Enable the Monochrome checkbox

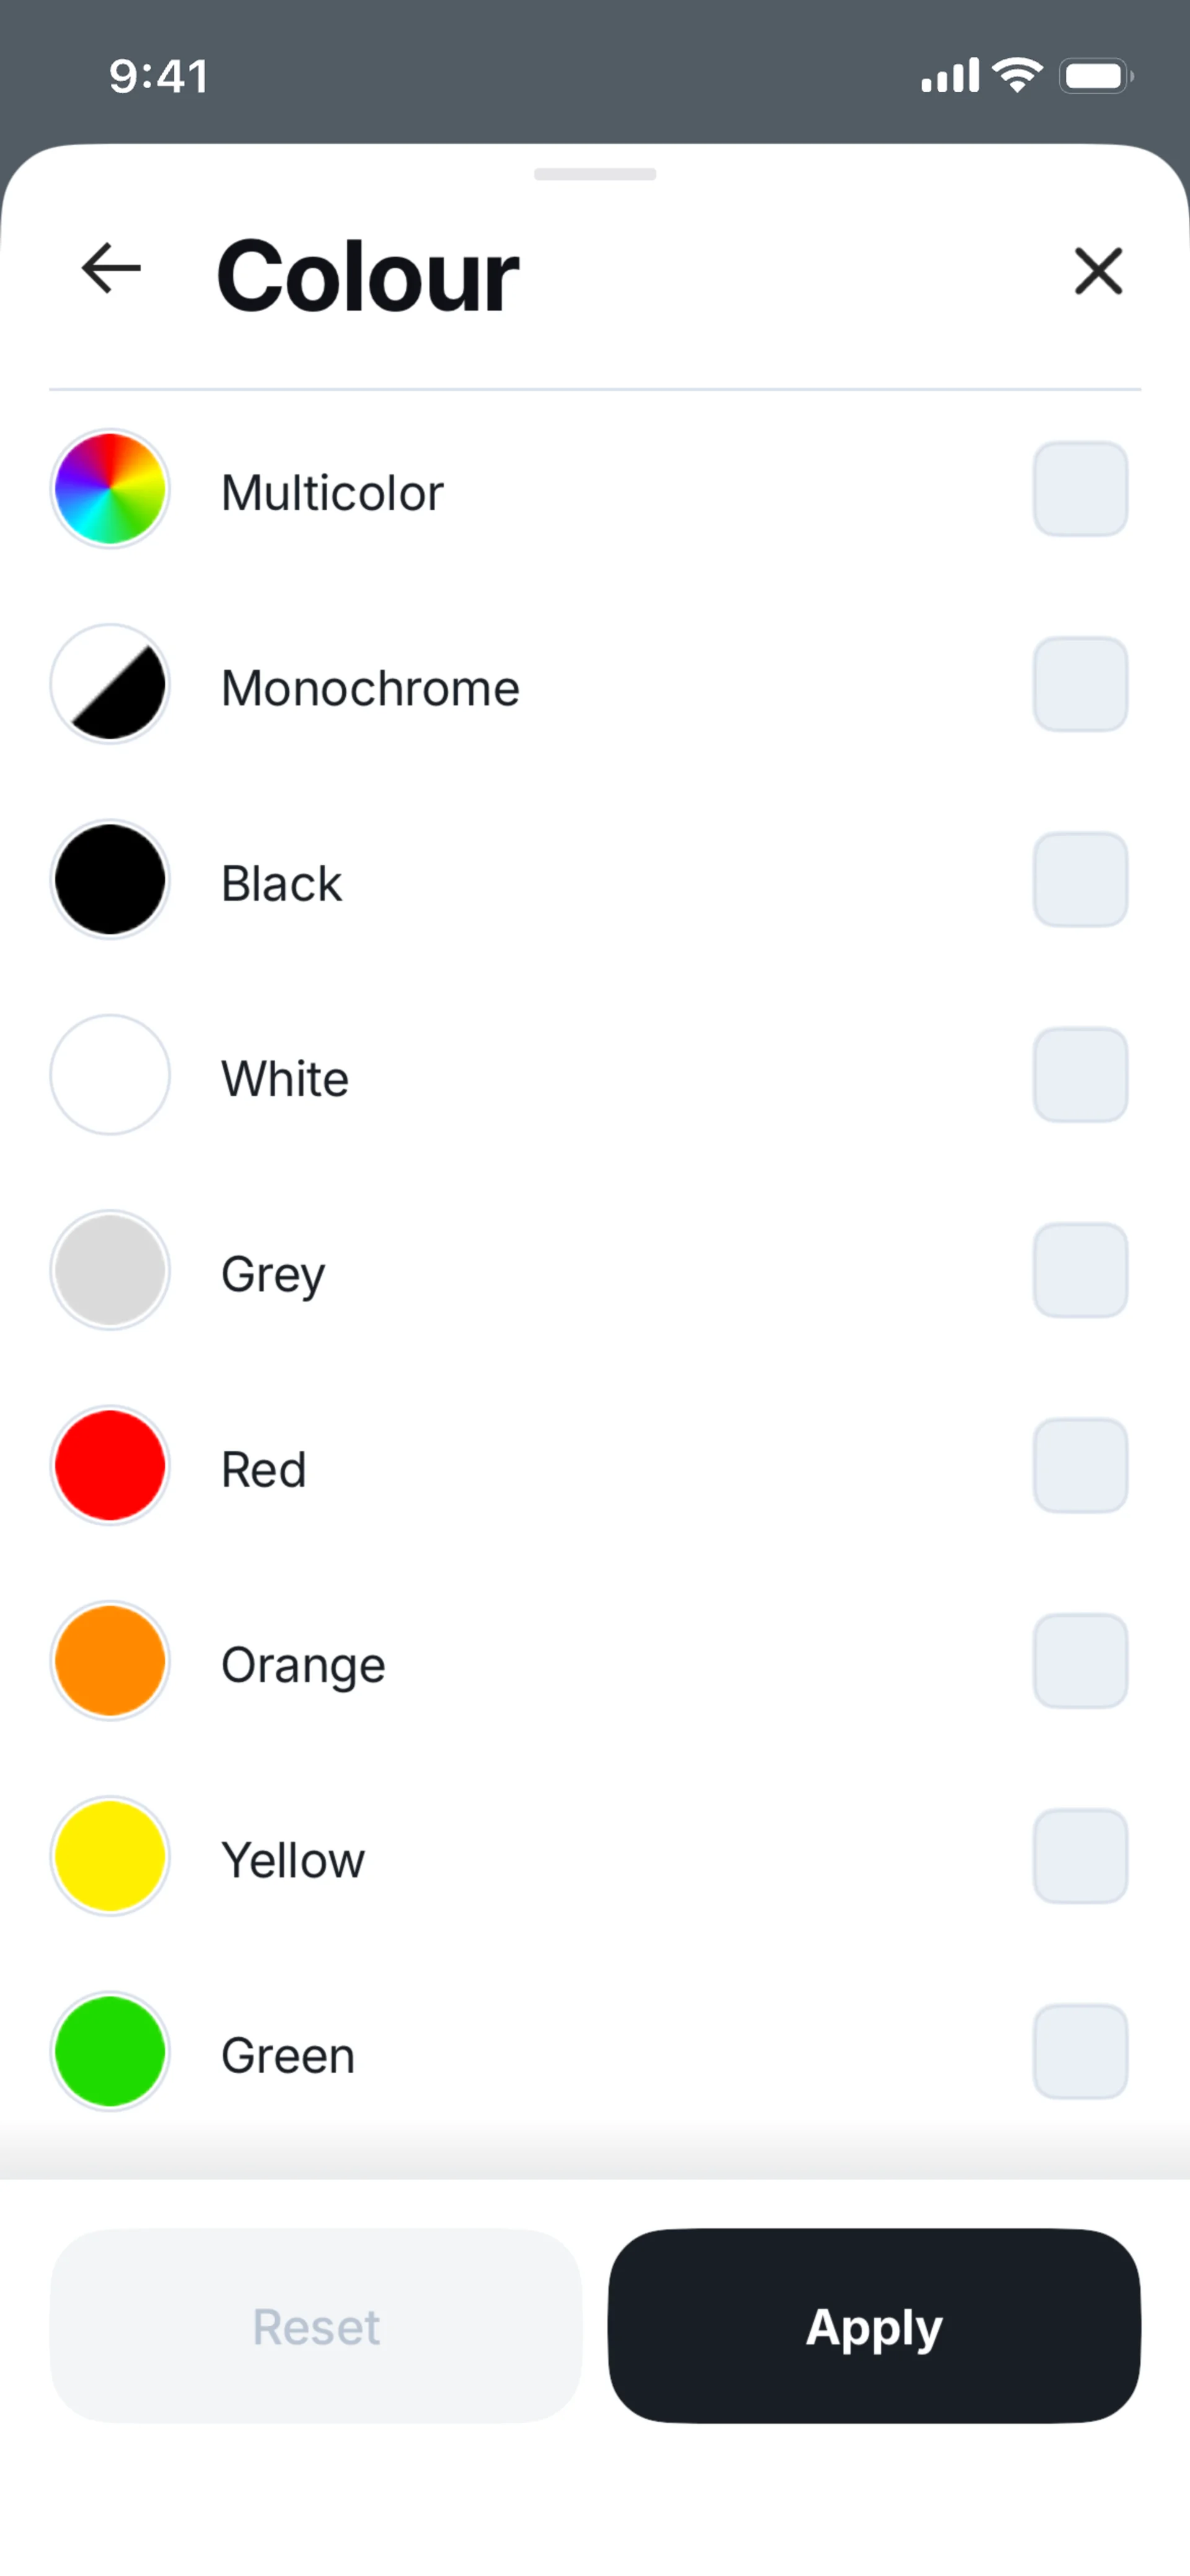1080,685
